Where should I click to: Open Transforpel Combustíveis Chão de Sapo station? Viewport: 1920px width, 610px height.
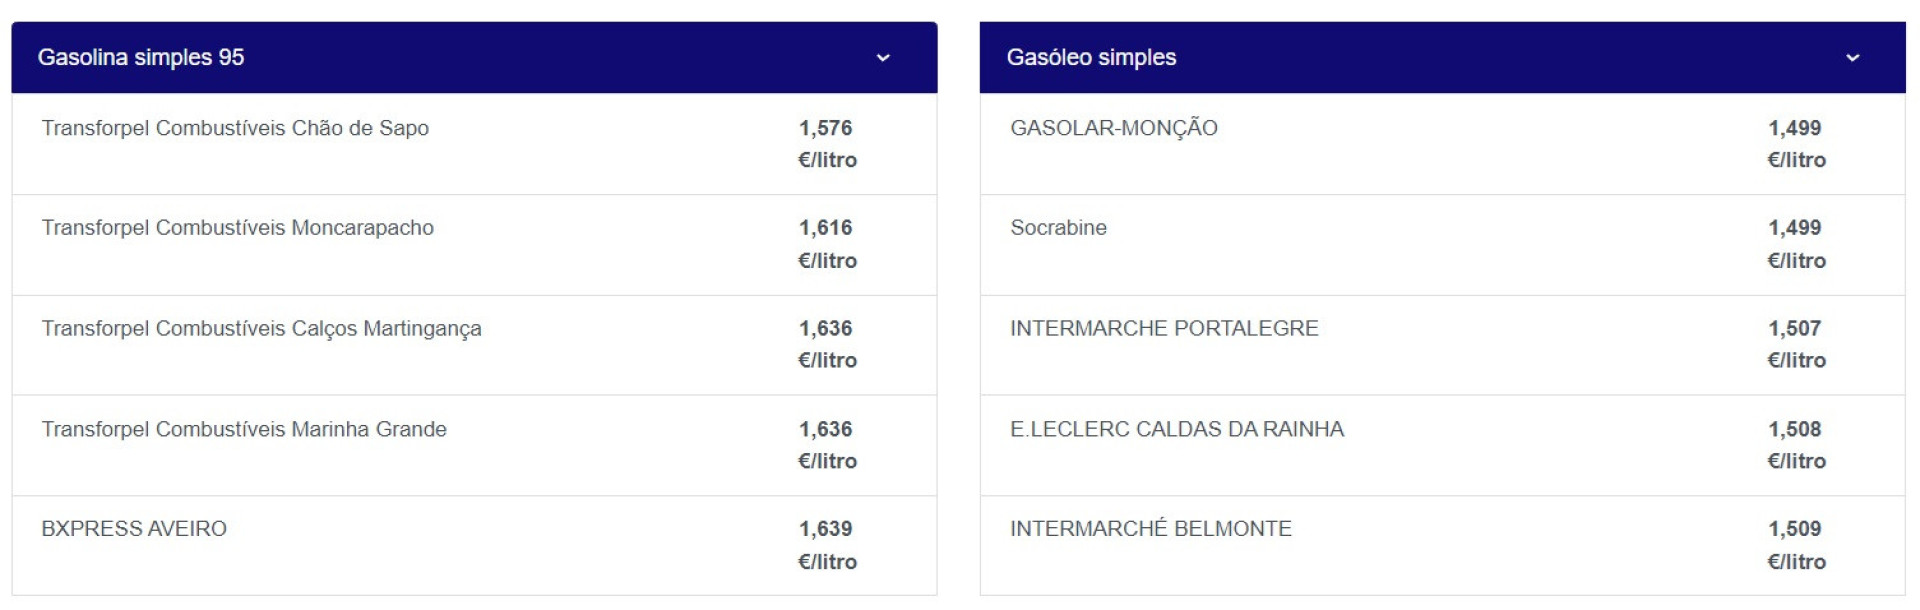(x=235, y=128)
